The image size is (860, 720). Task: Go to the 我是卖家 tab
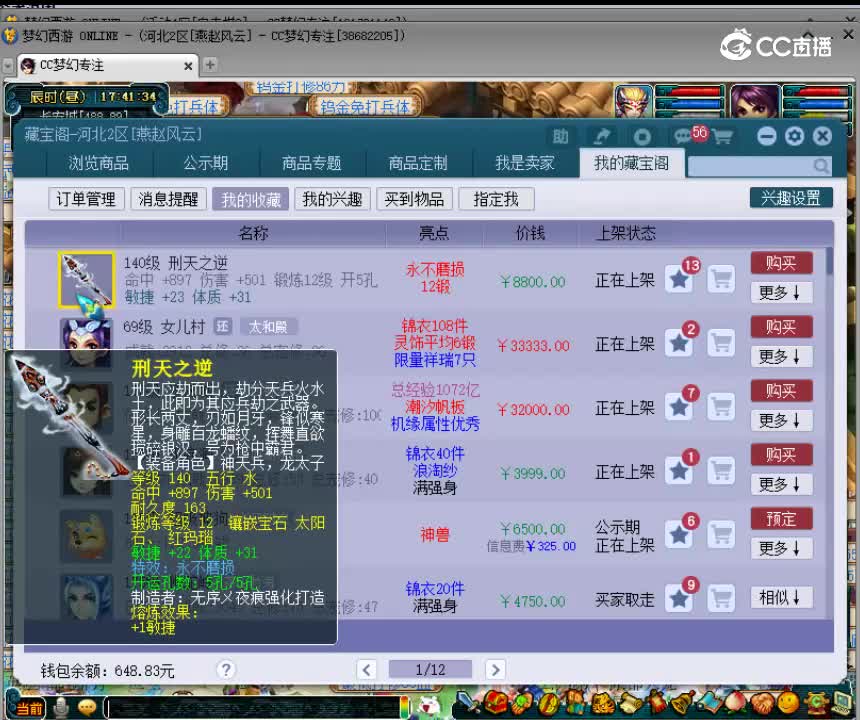(524, 163)
